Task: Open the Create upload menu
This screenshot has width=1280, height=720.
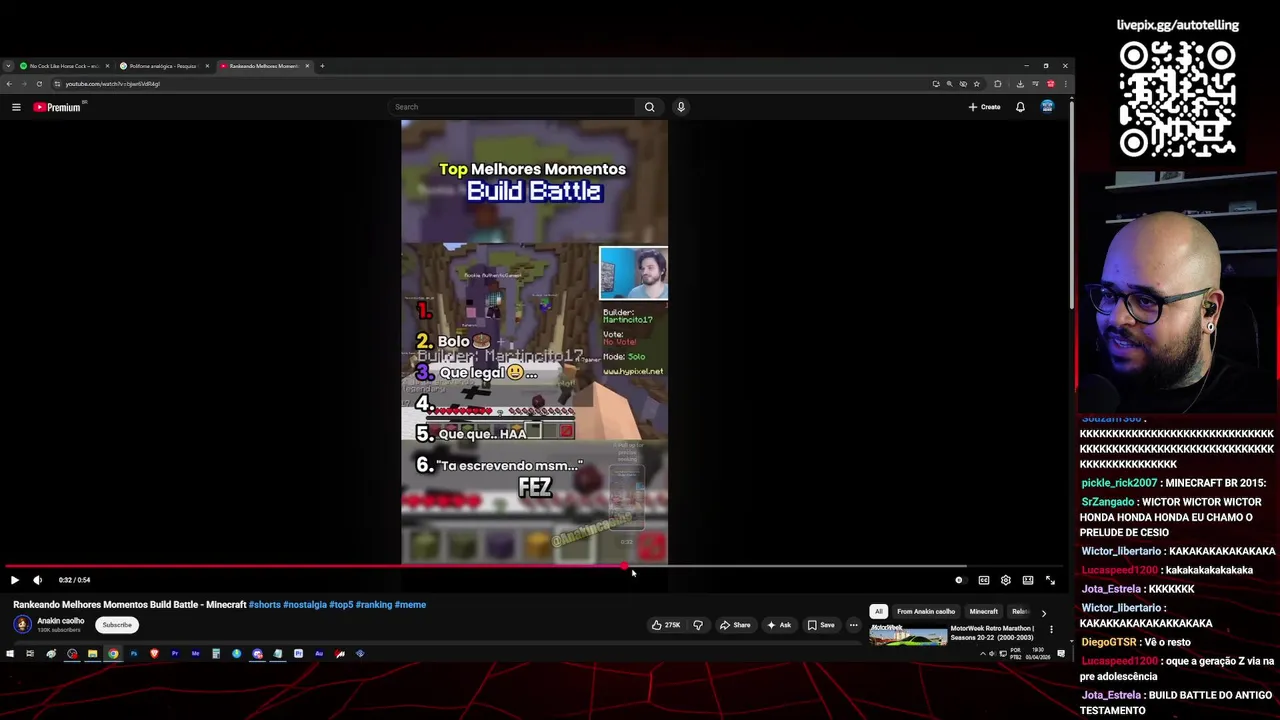Action: pos(984,107)
